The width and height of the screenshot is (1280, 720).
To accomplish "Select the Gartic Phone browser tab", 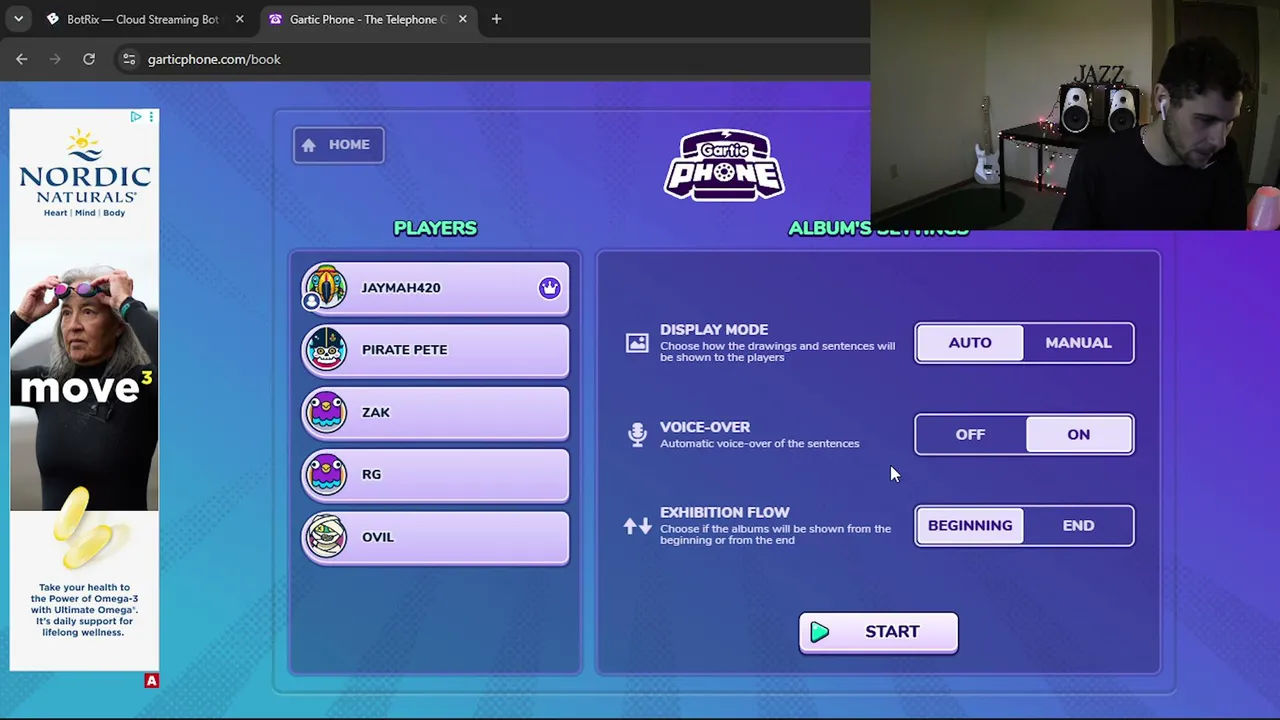I will tap(367, 19).
